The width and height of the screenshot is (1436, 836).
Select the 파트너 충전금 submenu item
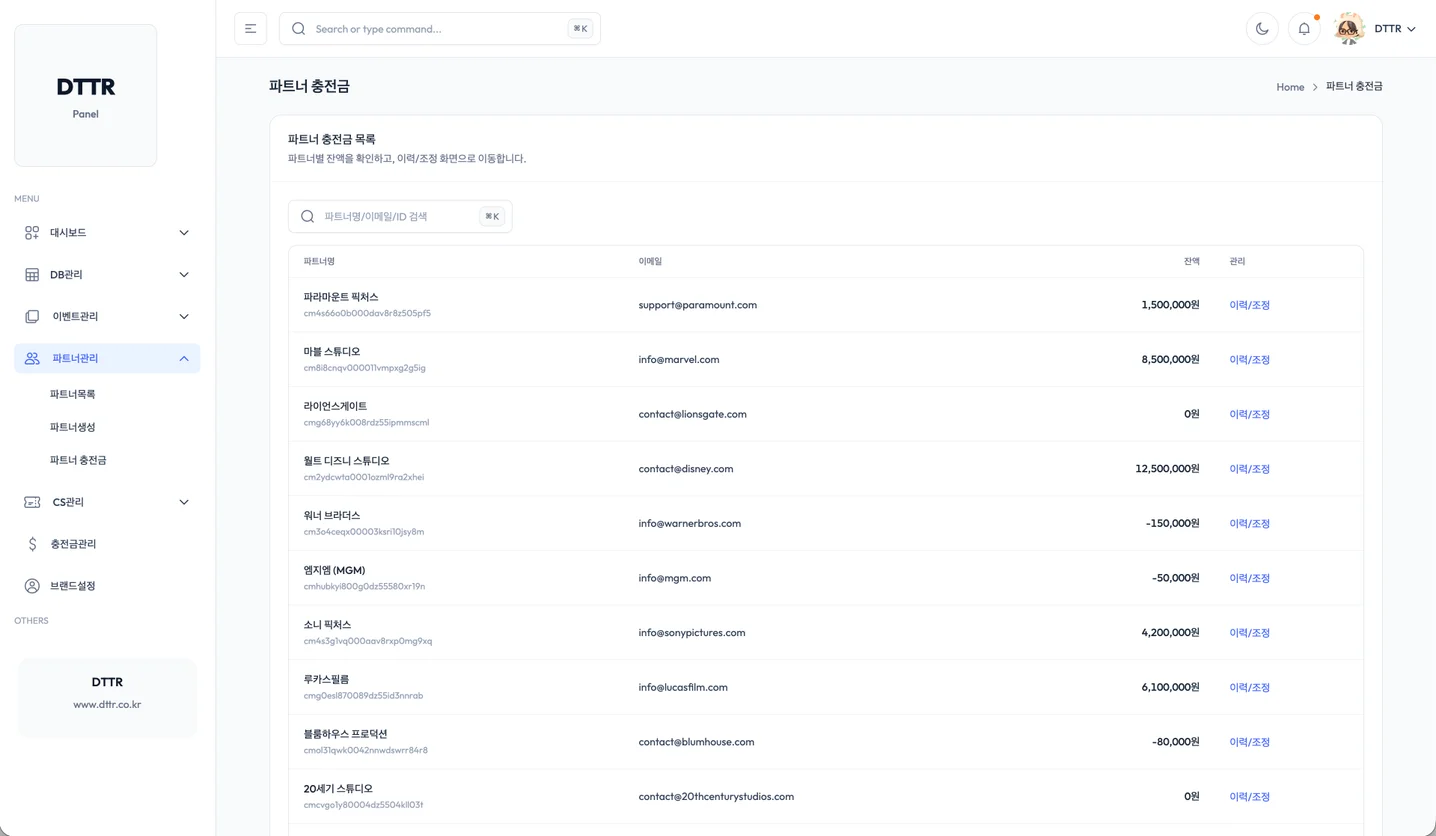coord(78,460)
